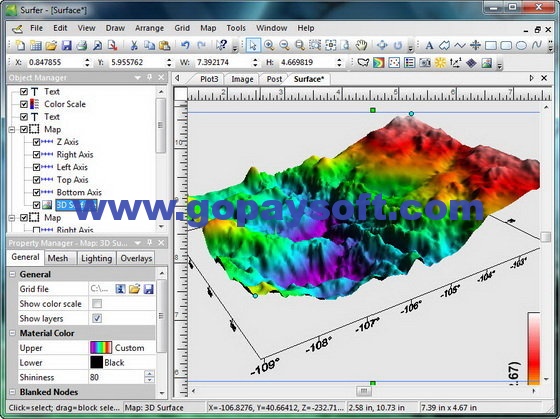The image size is (560, 419).
Task: Toggle Color Scale visibility checkbox
Action: point(24,104)
